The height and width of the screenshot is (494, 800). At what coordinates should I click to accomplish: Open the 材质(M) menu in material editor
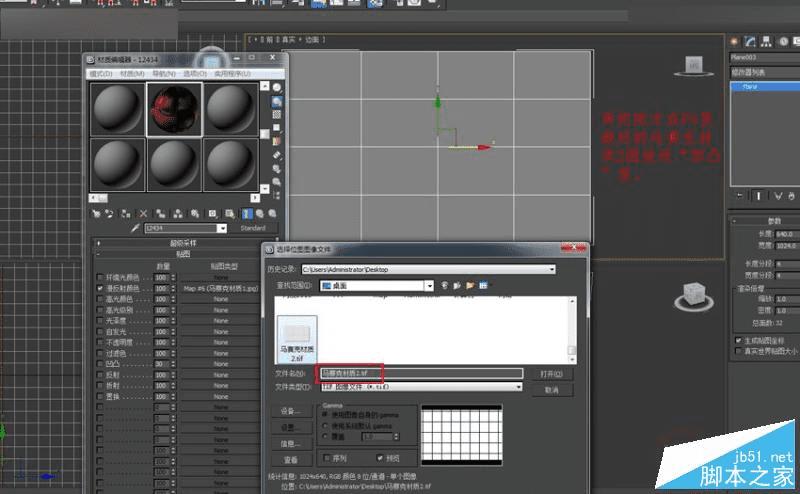133,74
